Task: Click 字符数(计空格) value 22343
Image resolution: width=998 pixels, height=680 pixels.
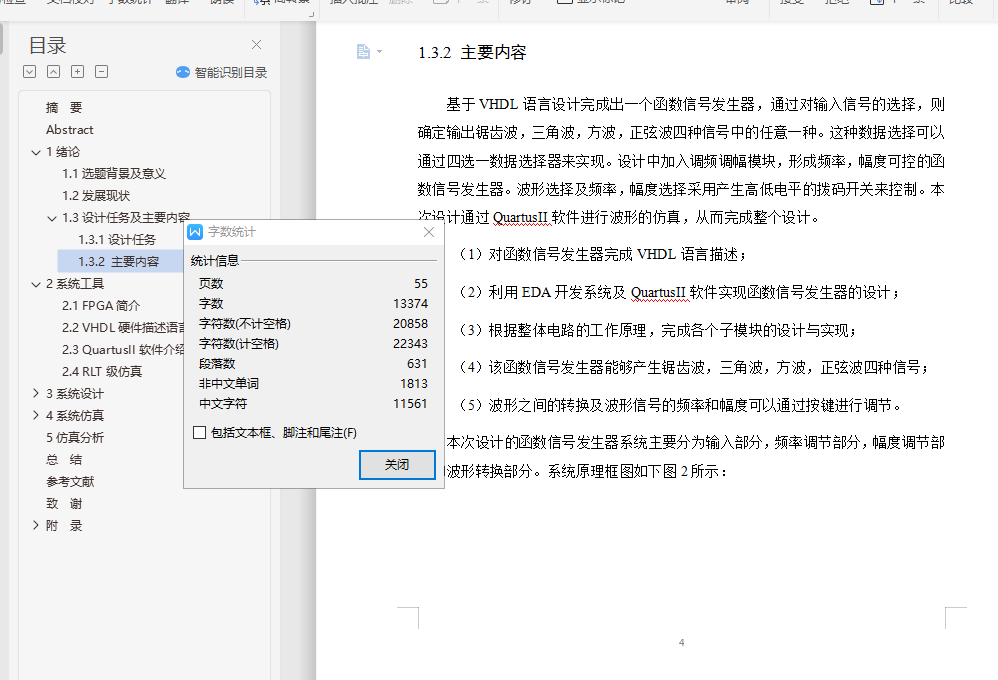Action: click(411, 344)
